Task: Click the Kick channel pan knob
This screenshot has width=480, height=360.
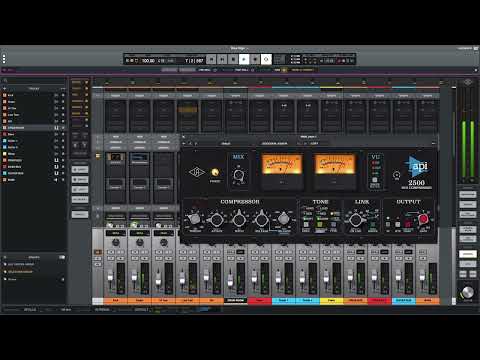Action: click(x=116, y=242)
